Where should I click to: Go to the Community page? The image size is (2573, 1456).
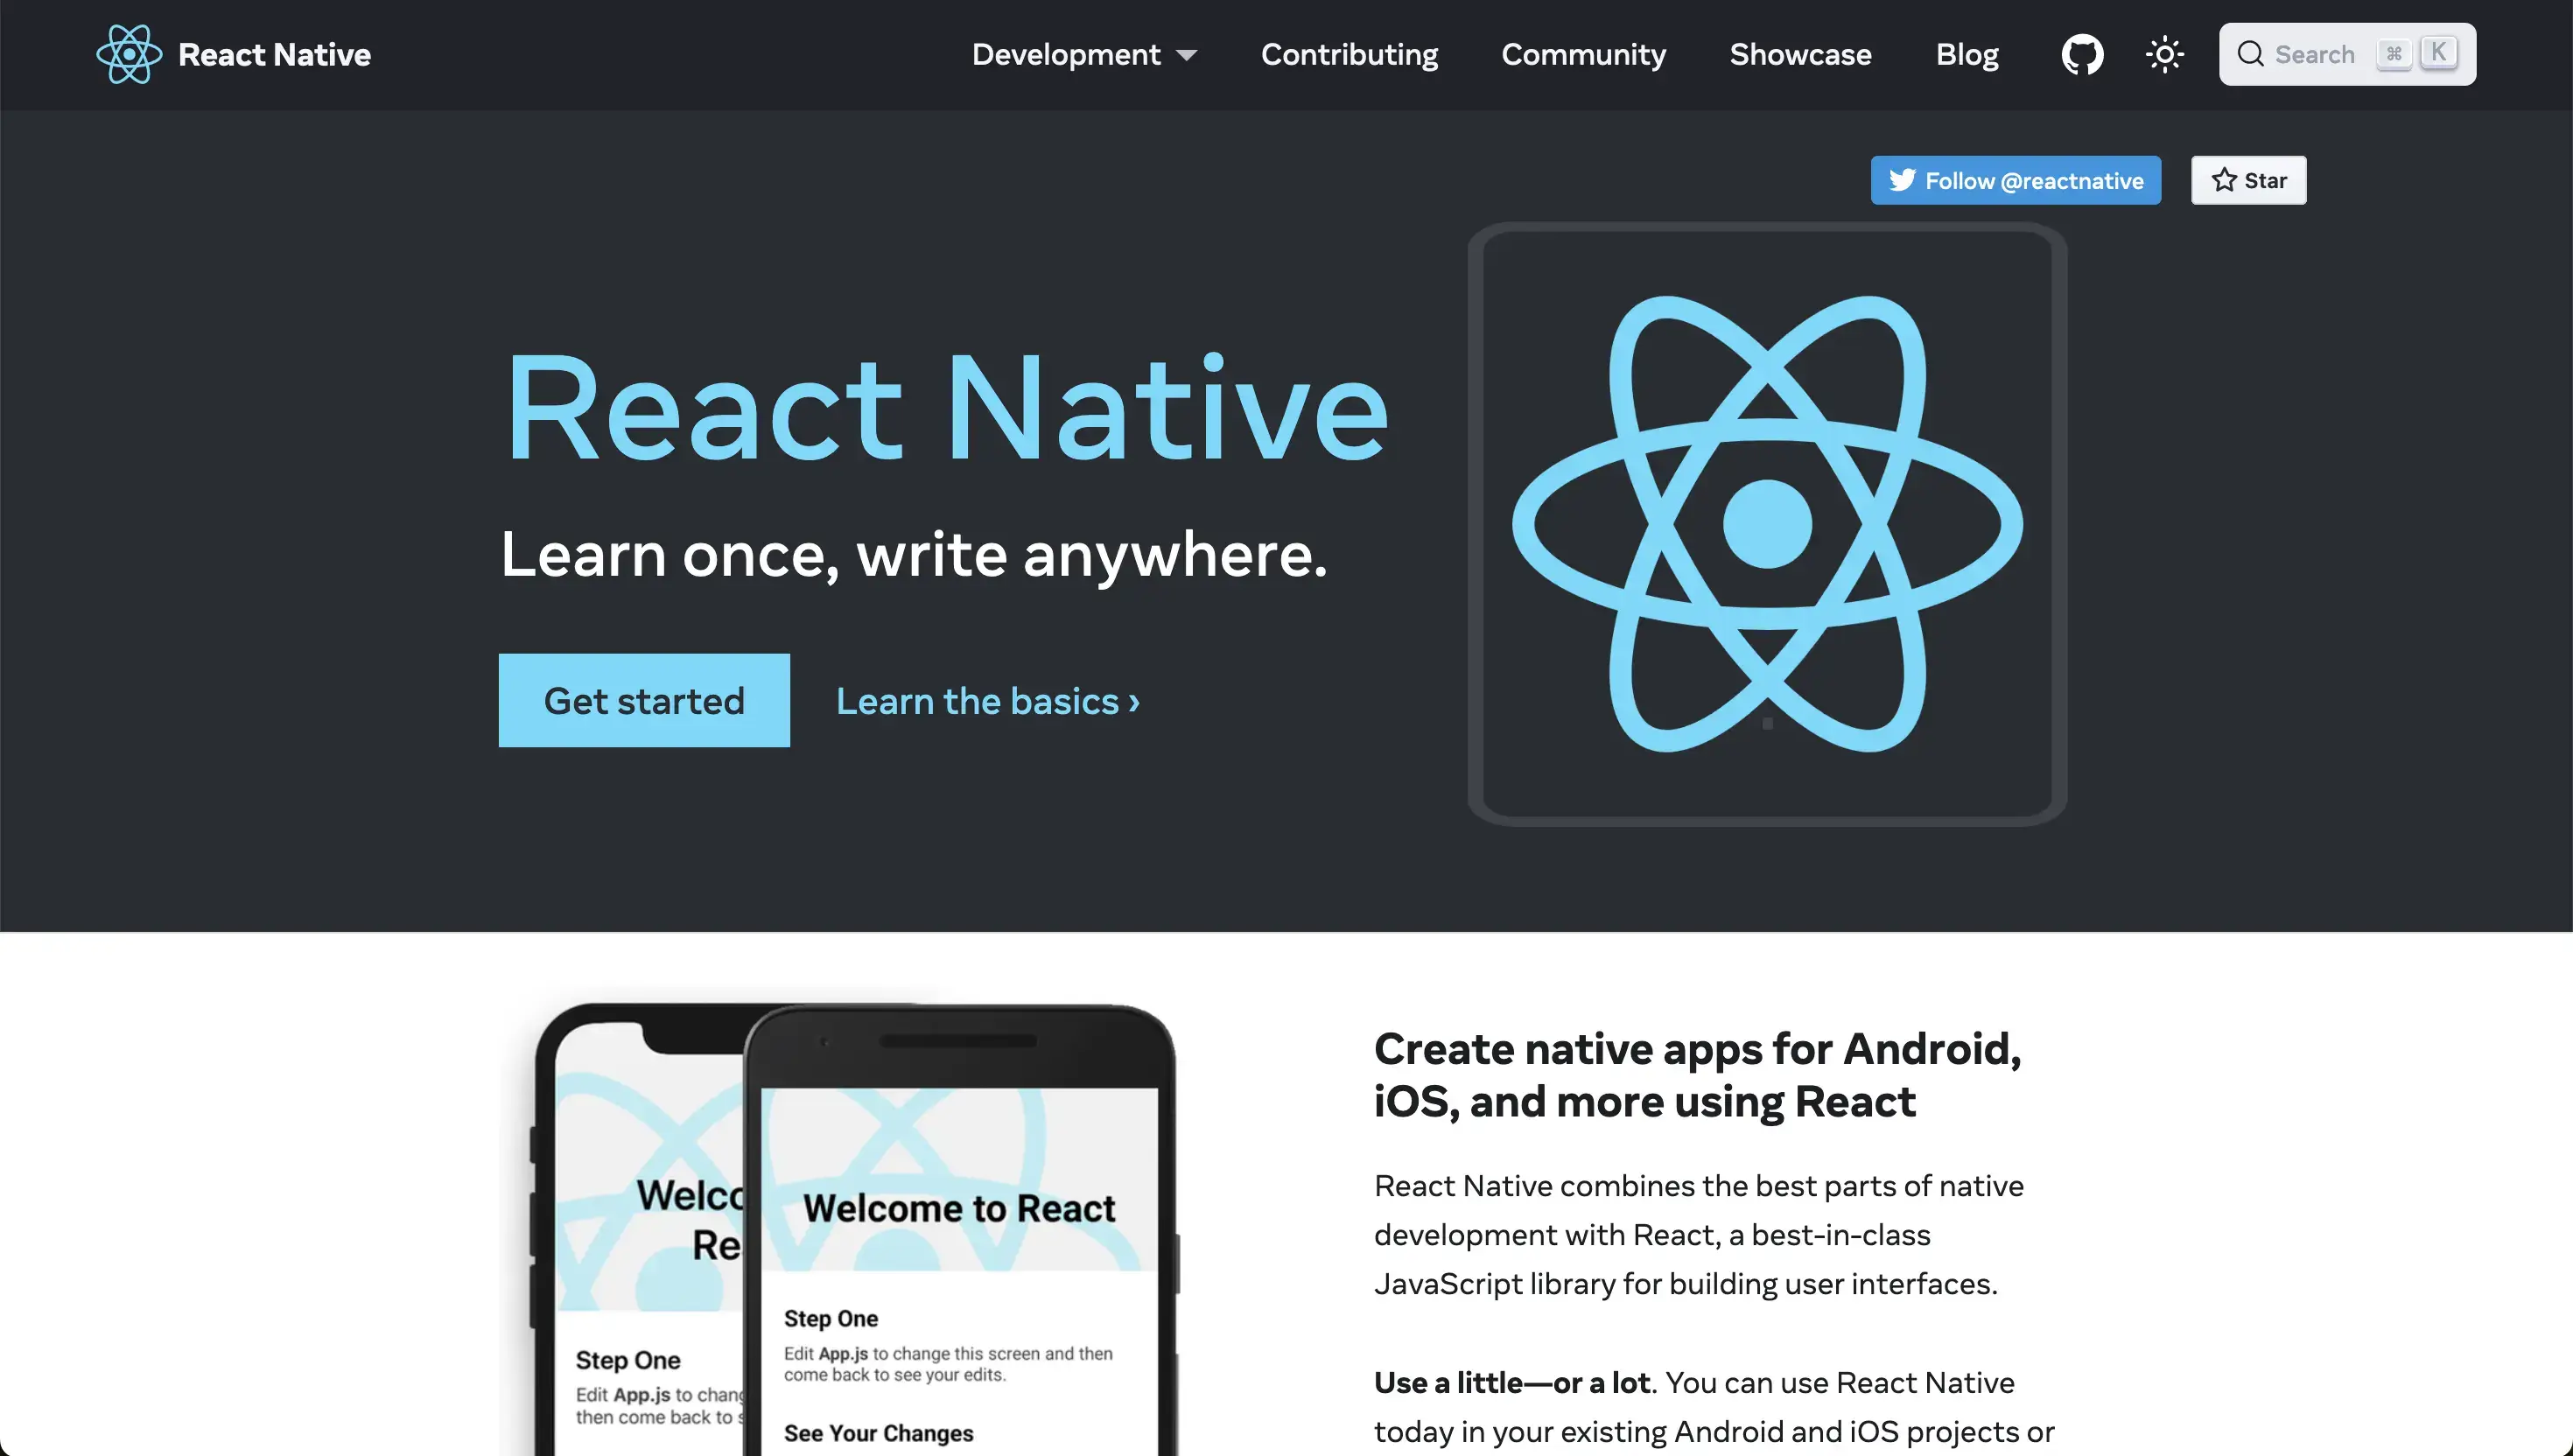point(1583,54)
